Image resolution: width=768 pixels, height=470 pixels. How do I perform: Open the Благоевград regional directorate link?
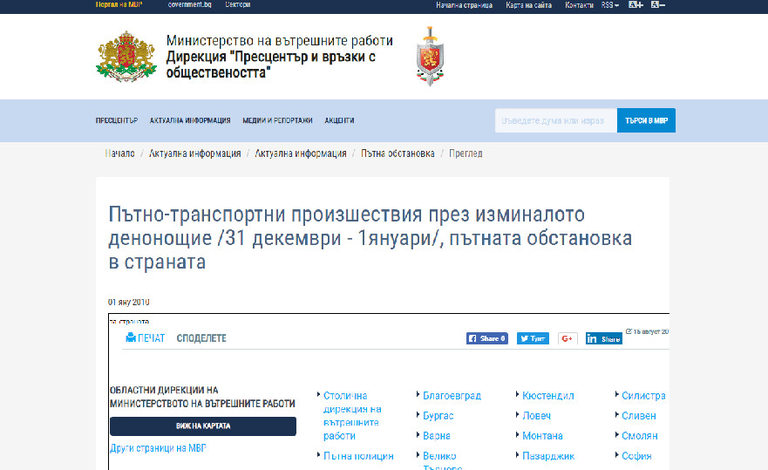pyautogui.click(x=452, y=396)
